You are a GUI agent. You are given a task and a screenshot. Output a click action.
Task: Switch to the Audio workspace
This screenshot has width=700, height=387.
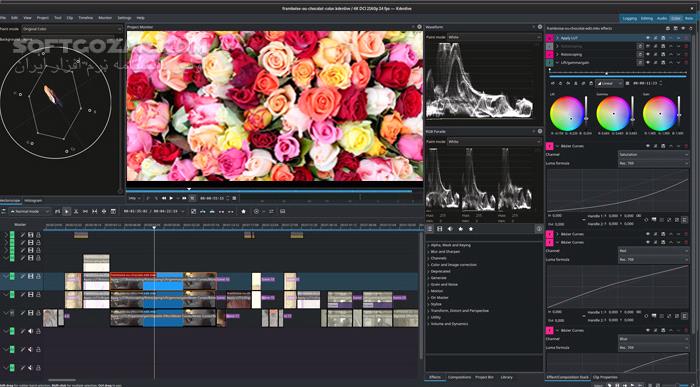(662, 18)
